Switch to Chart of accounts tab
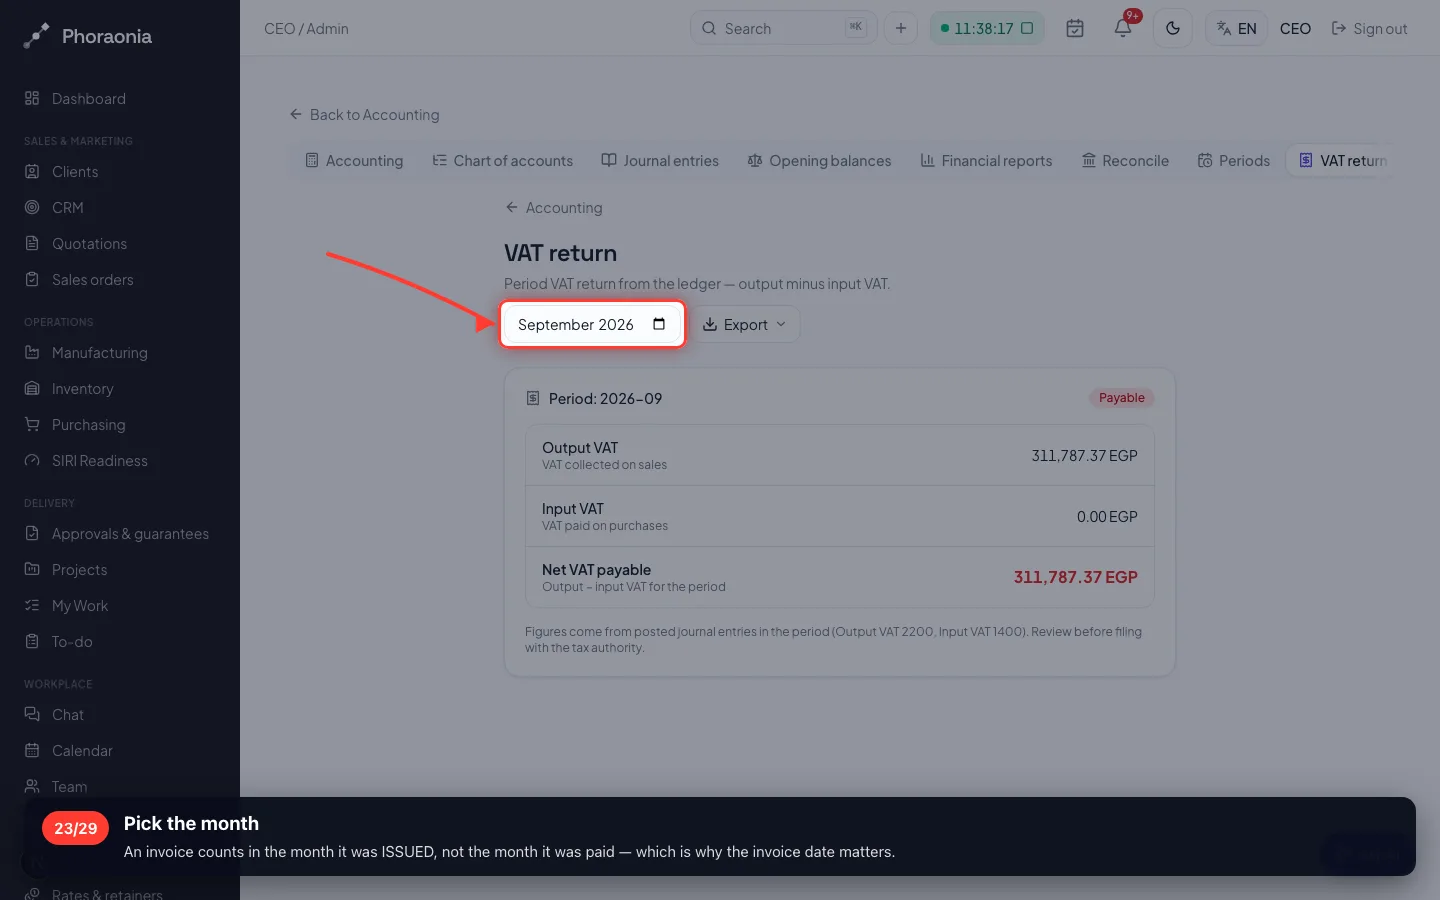Screen dimensions: 1440x900 point(502,161)
